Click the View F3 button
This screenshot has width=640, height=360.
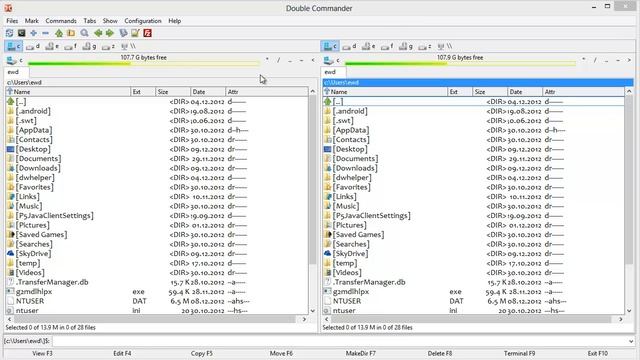tap(42, 353)
